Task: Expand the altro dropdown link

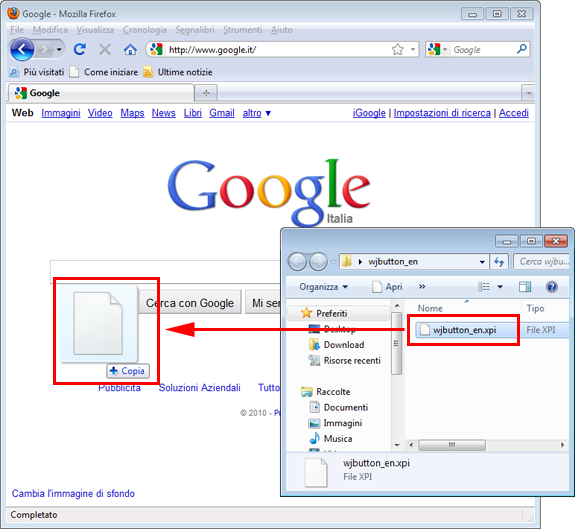Action: 257,113
